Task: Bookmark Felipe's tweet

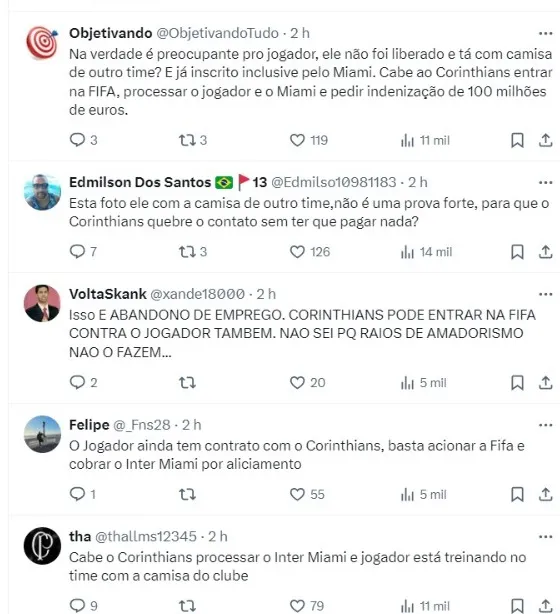Action: pos(517,494)
